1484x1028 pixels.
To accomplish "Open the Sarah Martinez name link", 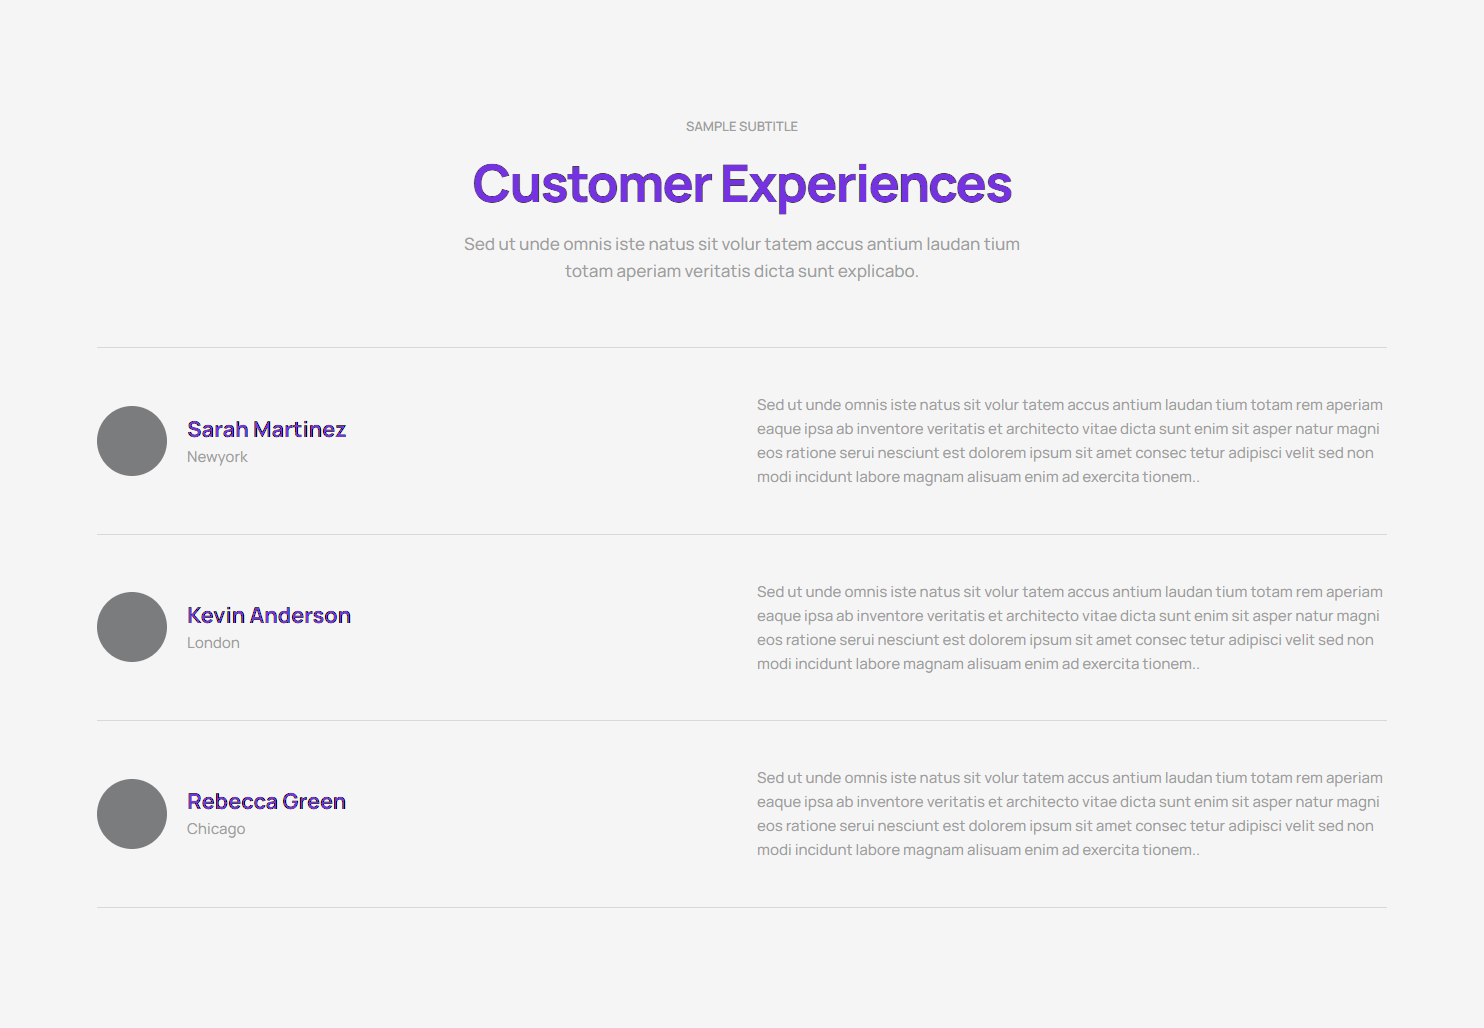I will pos(266,429).
